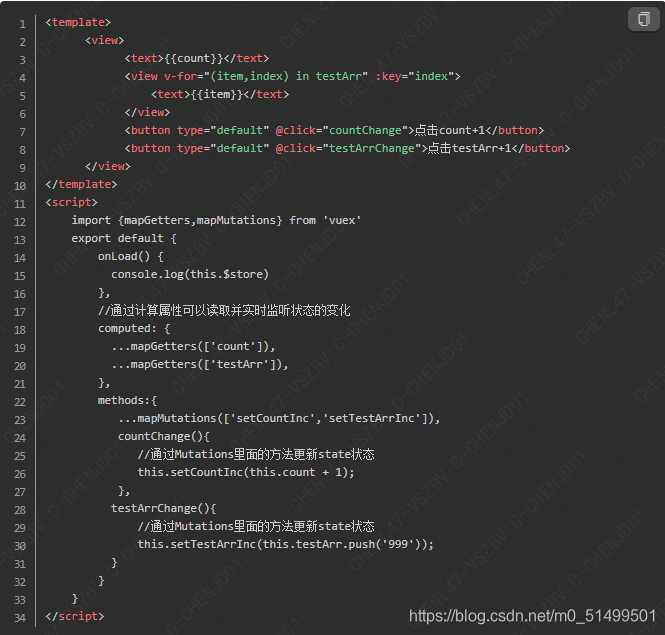Click the v-for testArr view line
The height and width of the screenshot is (635, 665).
(x=293, y=76)
